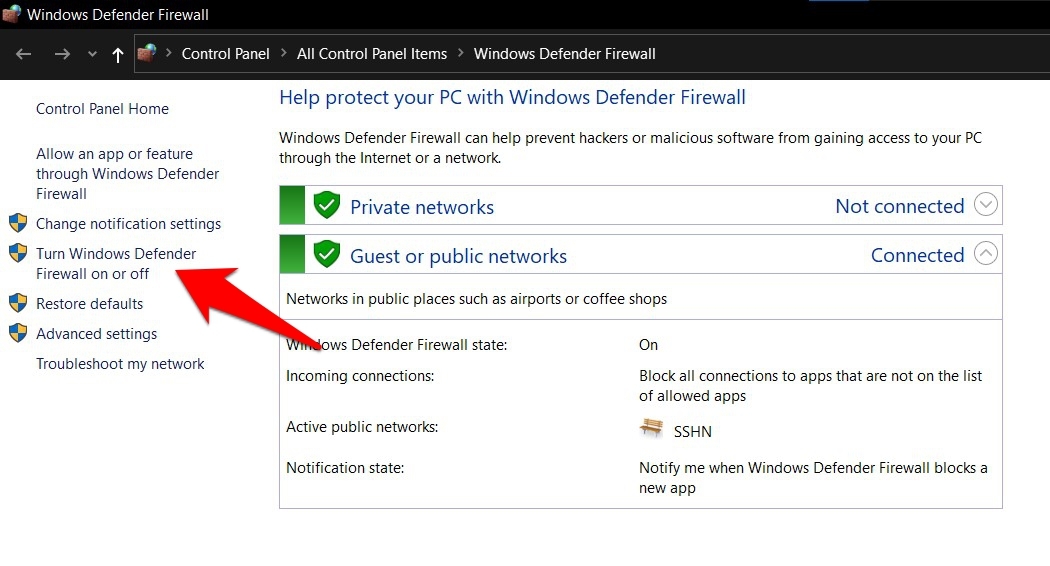1050x566 pixels.
Task: Open All Control Panel Items breadcrumb
Action: point(372,54)
